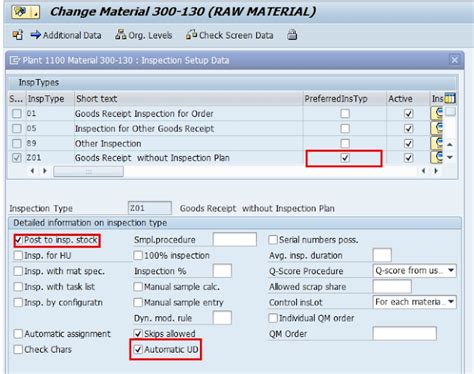Click left arrow of the right horizontal scrollbar
This screenshot has width=474, height=374.
coord(423,171)
